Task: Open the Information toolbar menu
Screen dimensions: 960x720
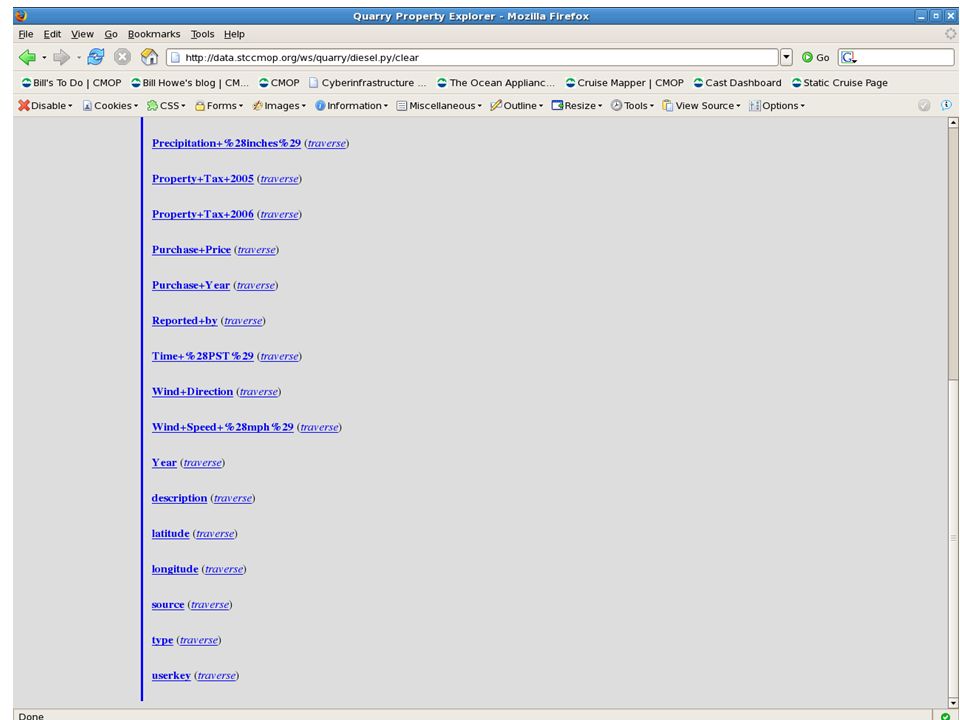Action: point(351,105)
